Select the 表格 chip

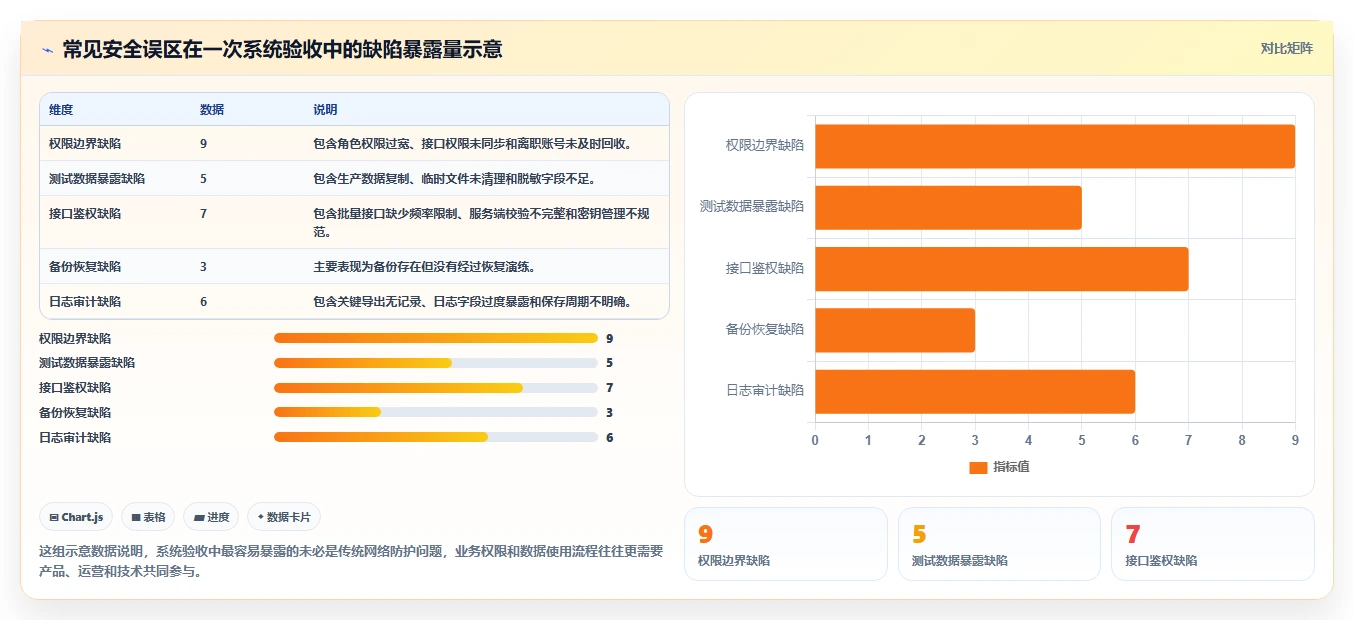click(148, 517)
